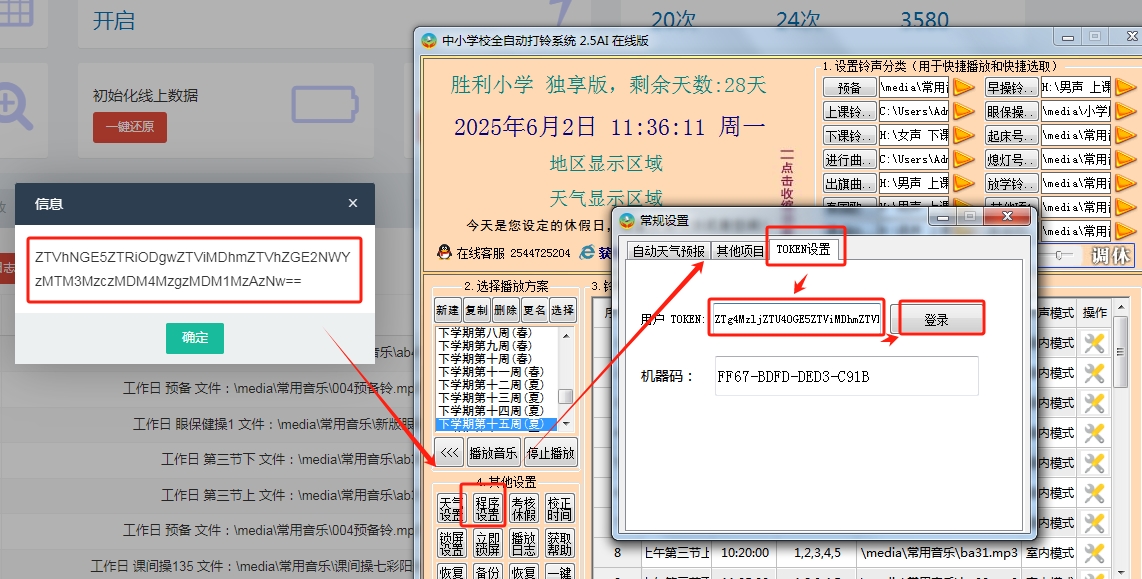Play the 下课铃 sound with orange arrow

[x=964, y=135]
